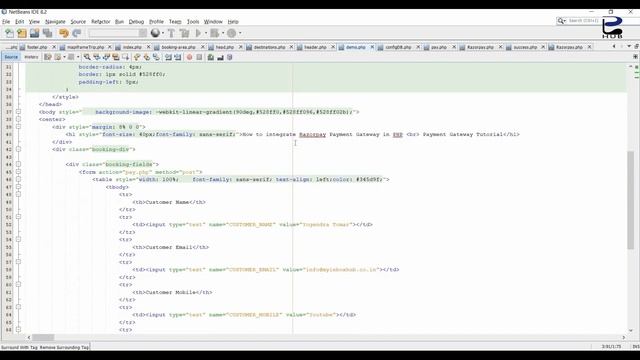Click the browser globe icon in main toolbar
The height and width of the screenshot is (360, 640).
[155, 33]
